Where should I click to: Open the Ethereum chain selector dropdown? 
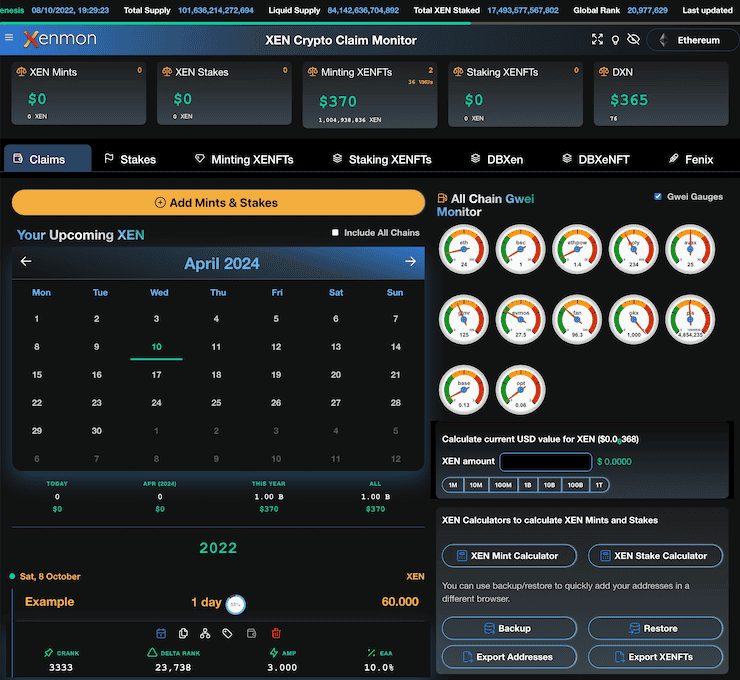689,40
